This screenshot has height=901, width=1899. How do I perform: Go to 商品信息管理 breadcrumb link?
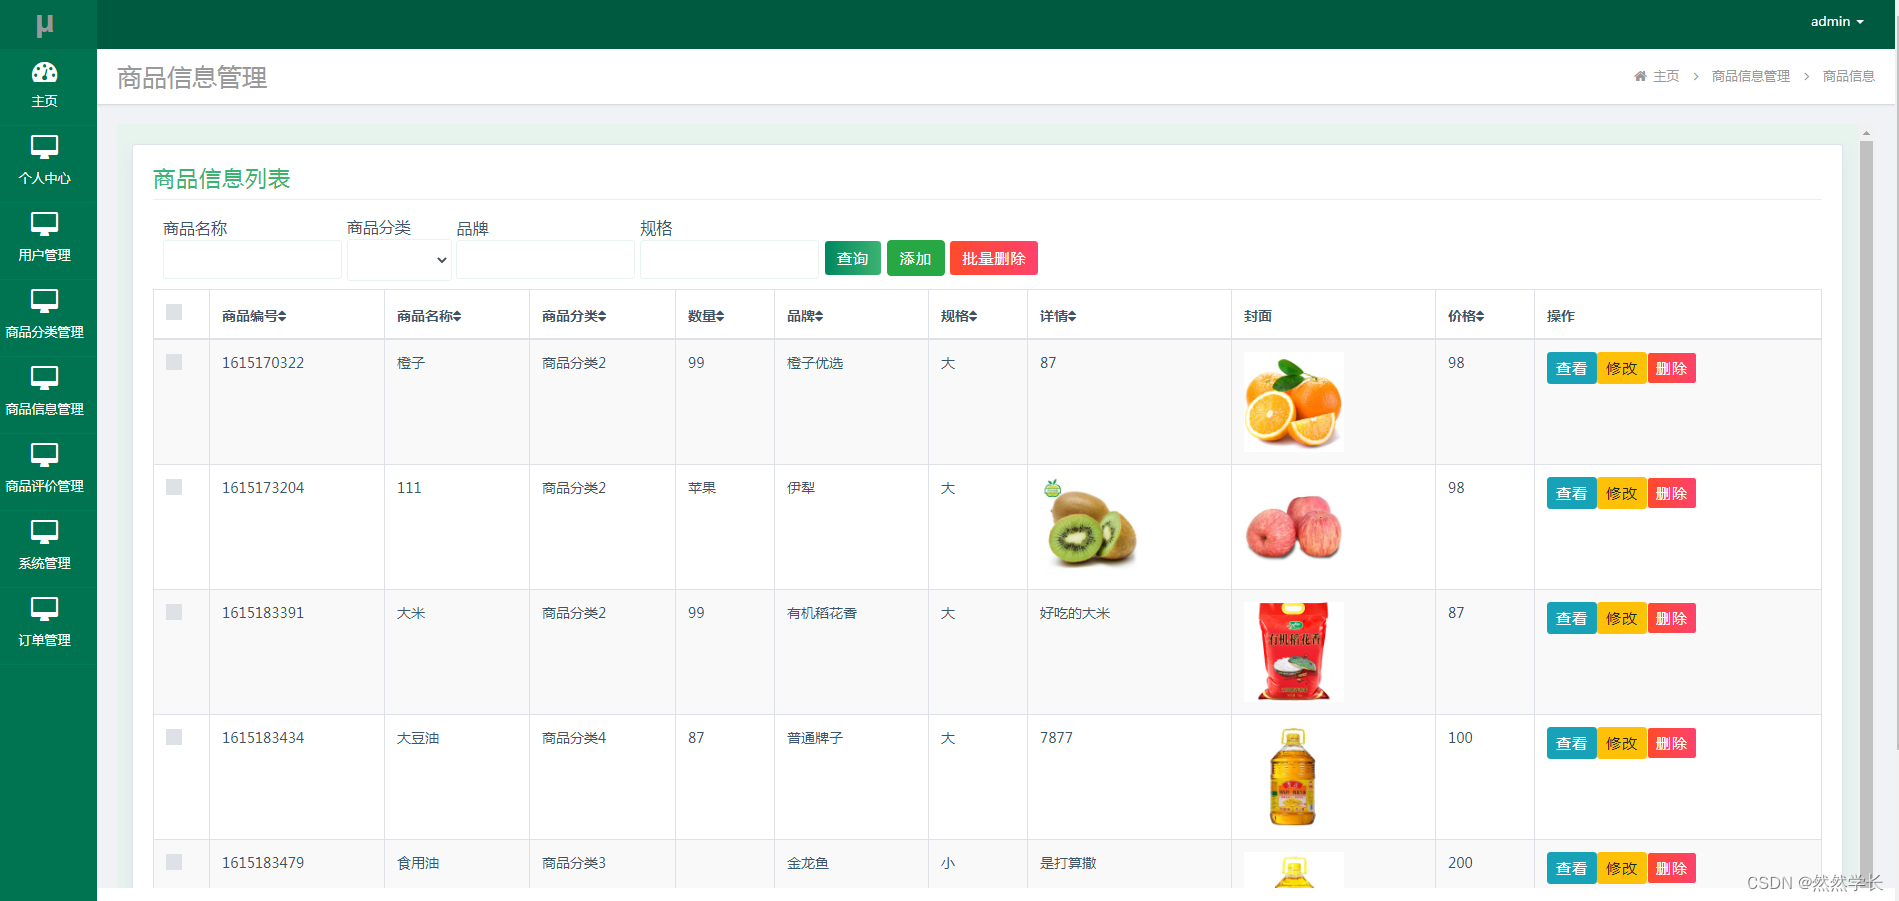coord(1751,76)
